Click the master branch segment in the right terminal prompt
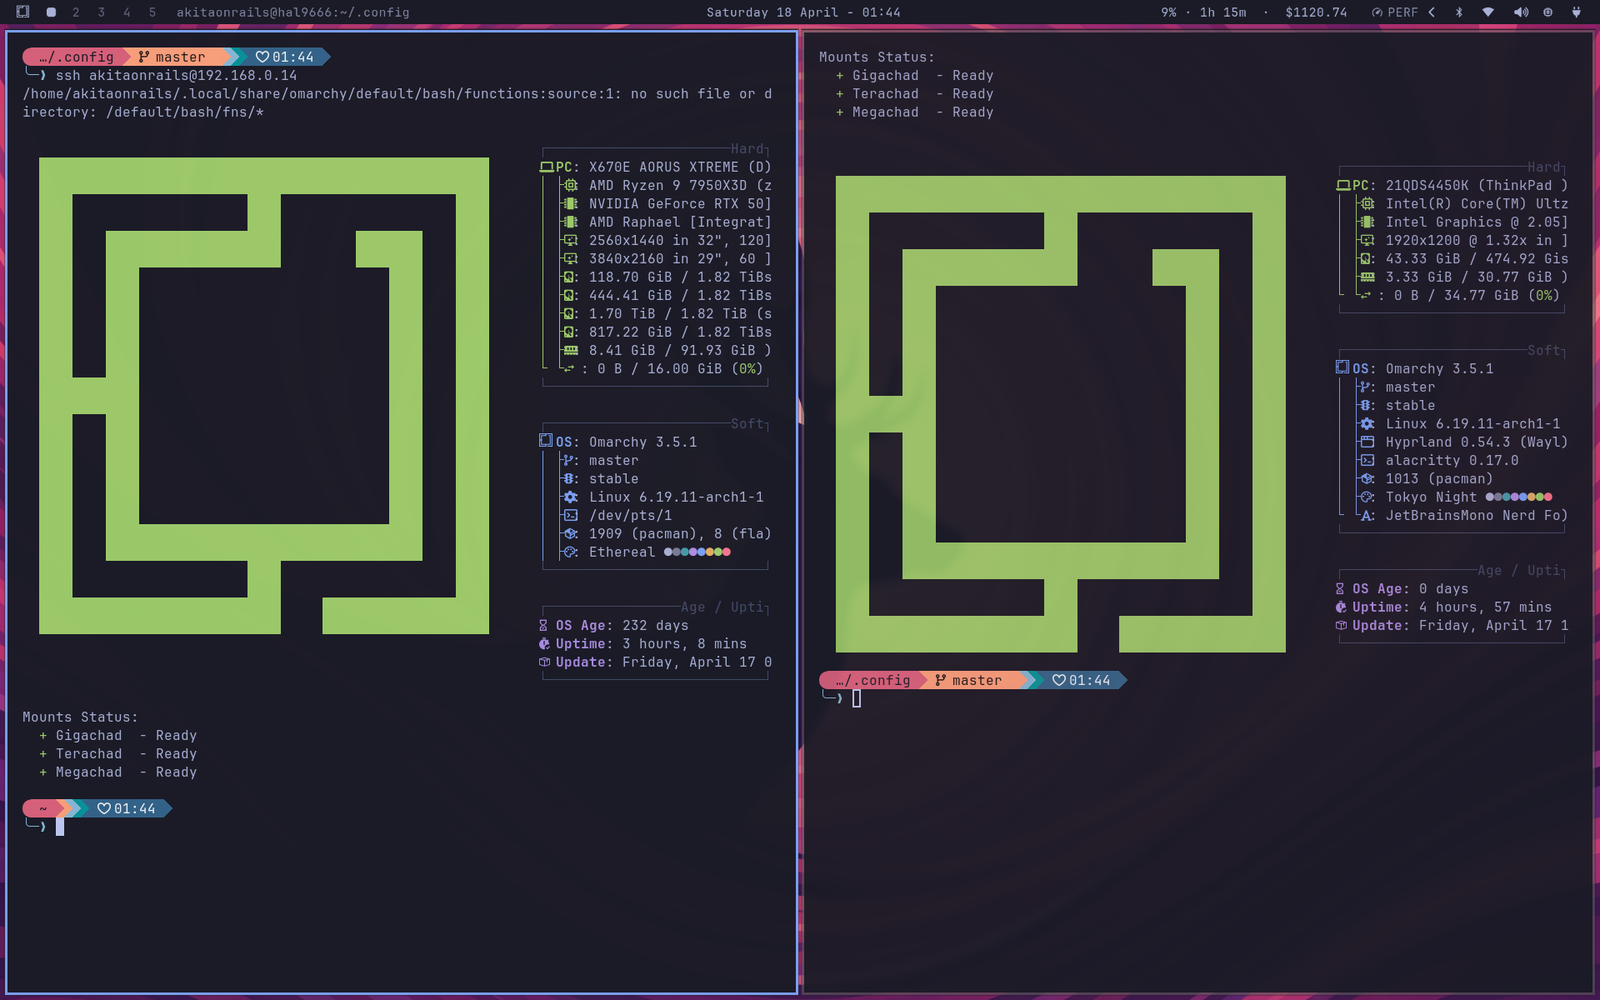 tap(972, 680)
